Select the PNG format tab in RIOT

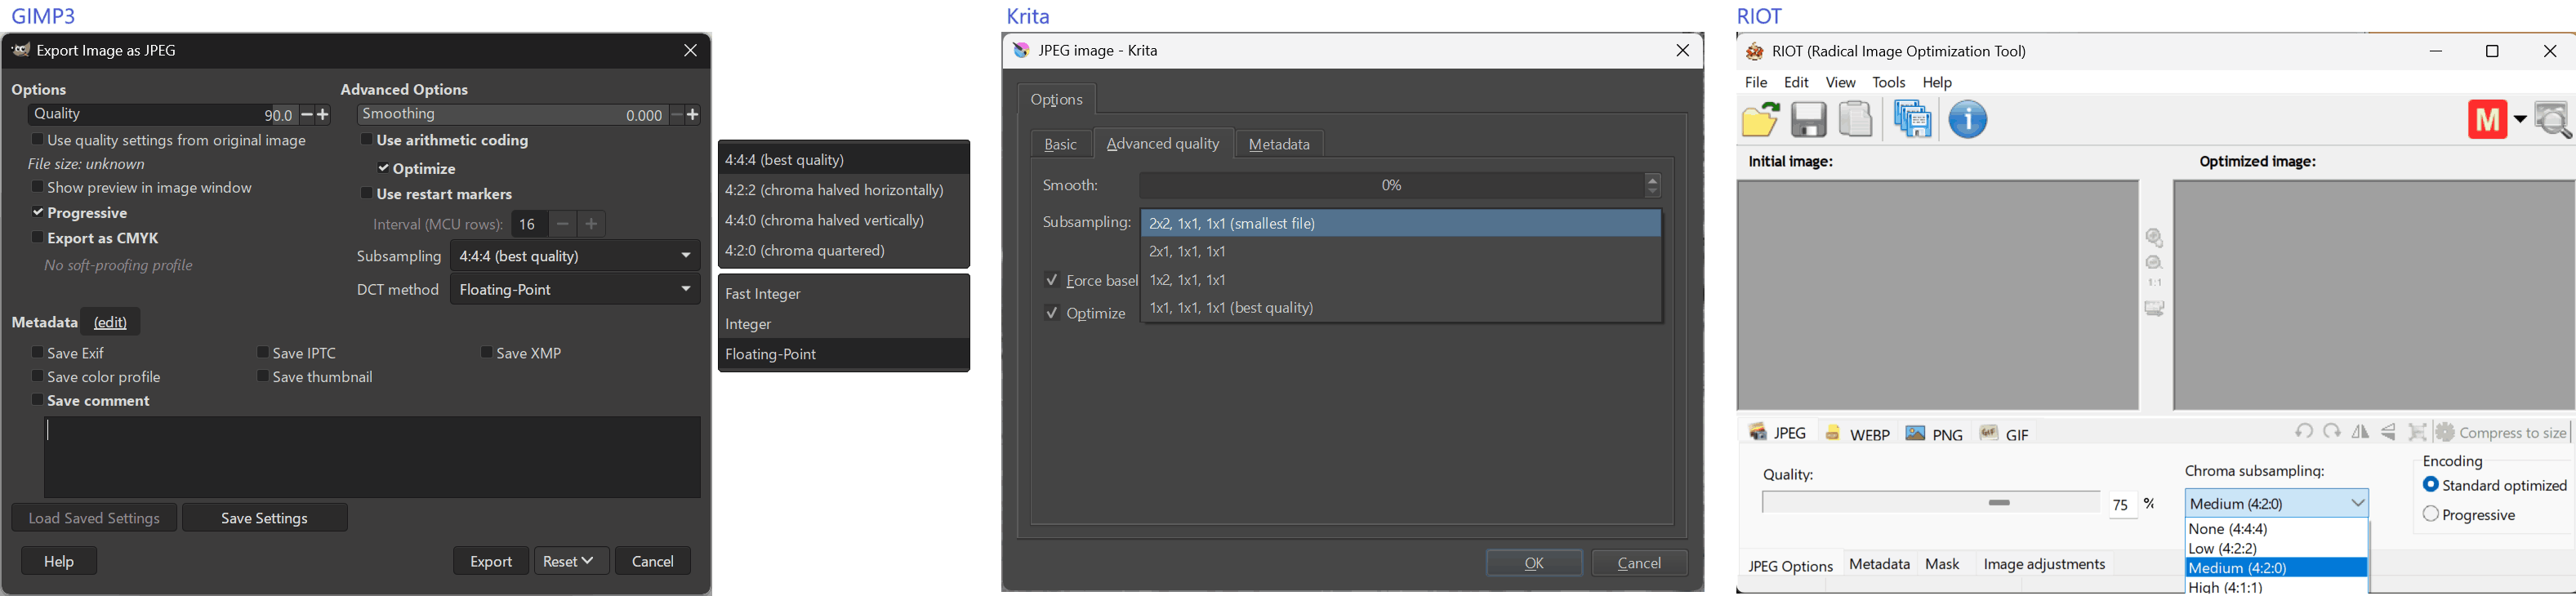tap(1934, 433)
